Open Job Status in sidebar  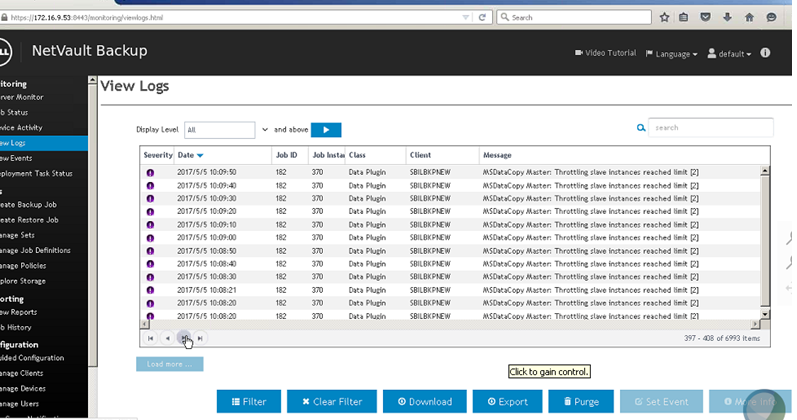[14, 112]
